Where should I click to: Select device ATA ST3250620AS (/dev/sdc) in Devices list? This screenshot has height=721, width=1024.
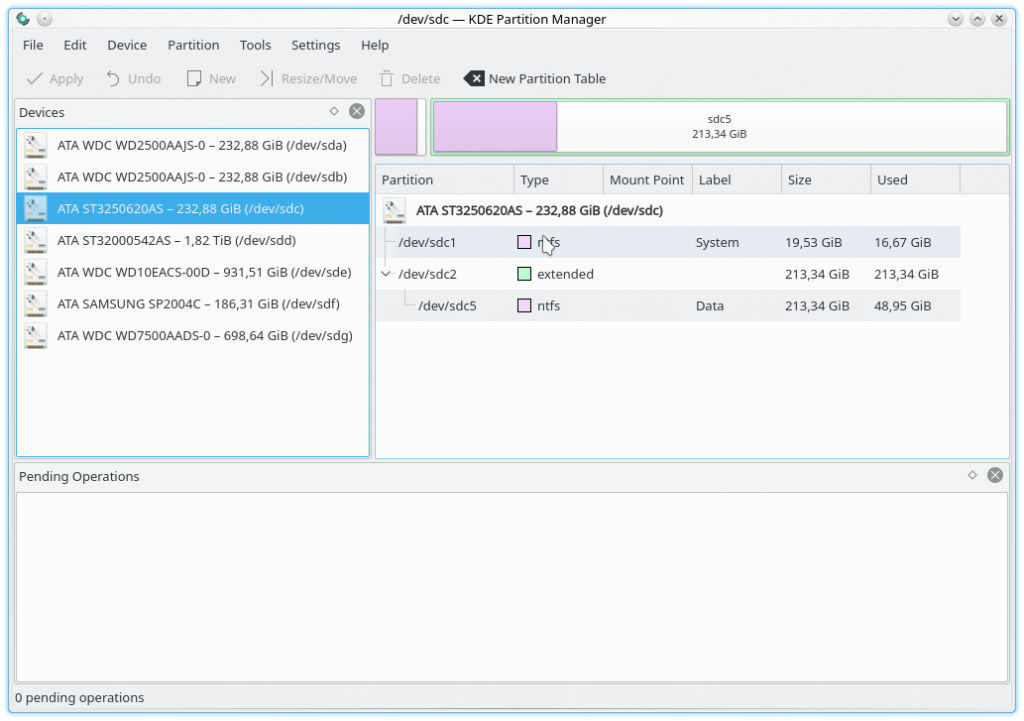tap(193, 208)
